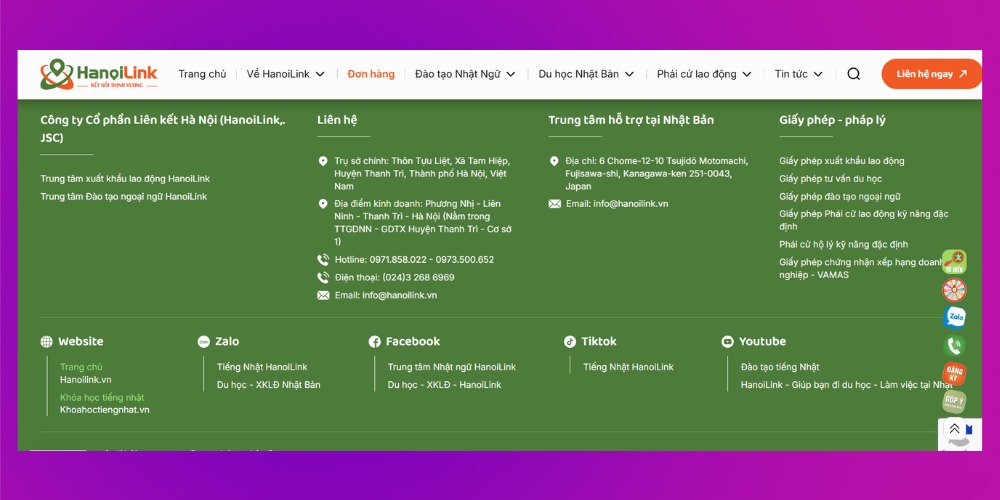Open the Hanoilink.vn website link
This screenshot has height=500, width=1000.
tap(86, 380)
